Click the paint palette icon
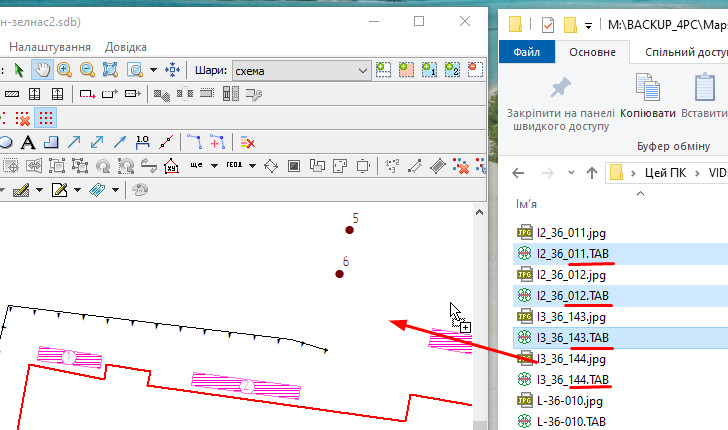The height and width of the screenshot is (430, 728). 139,190
